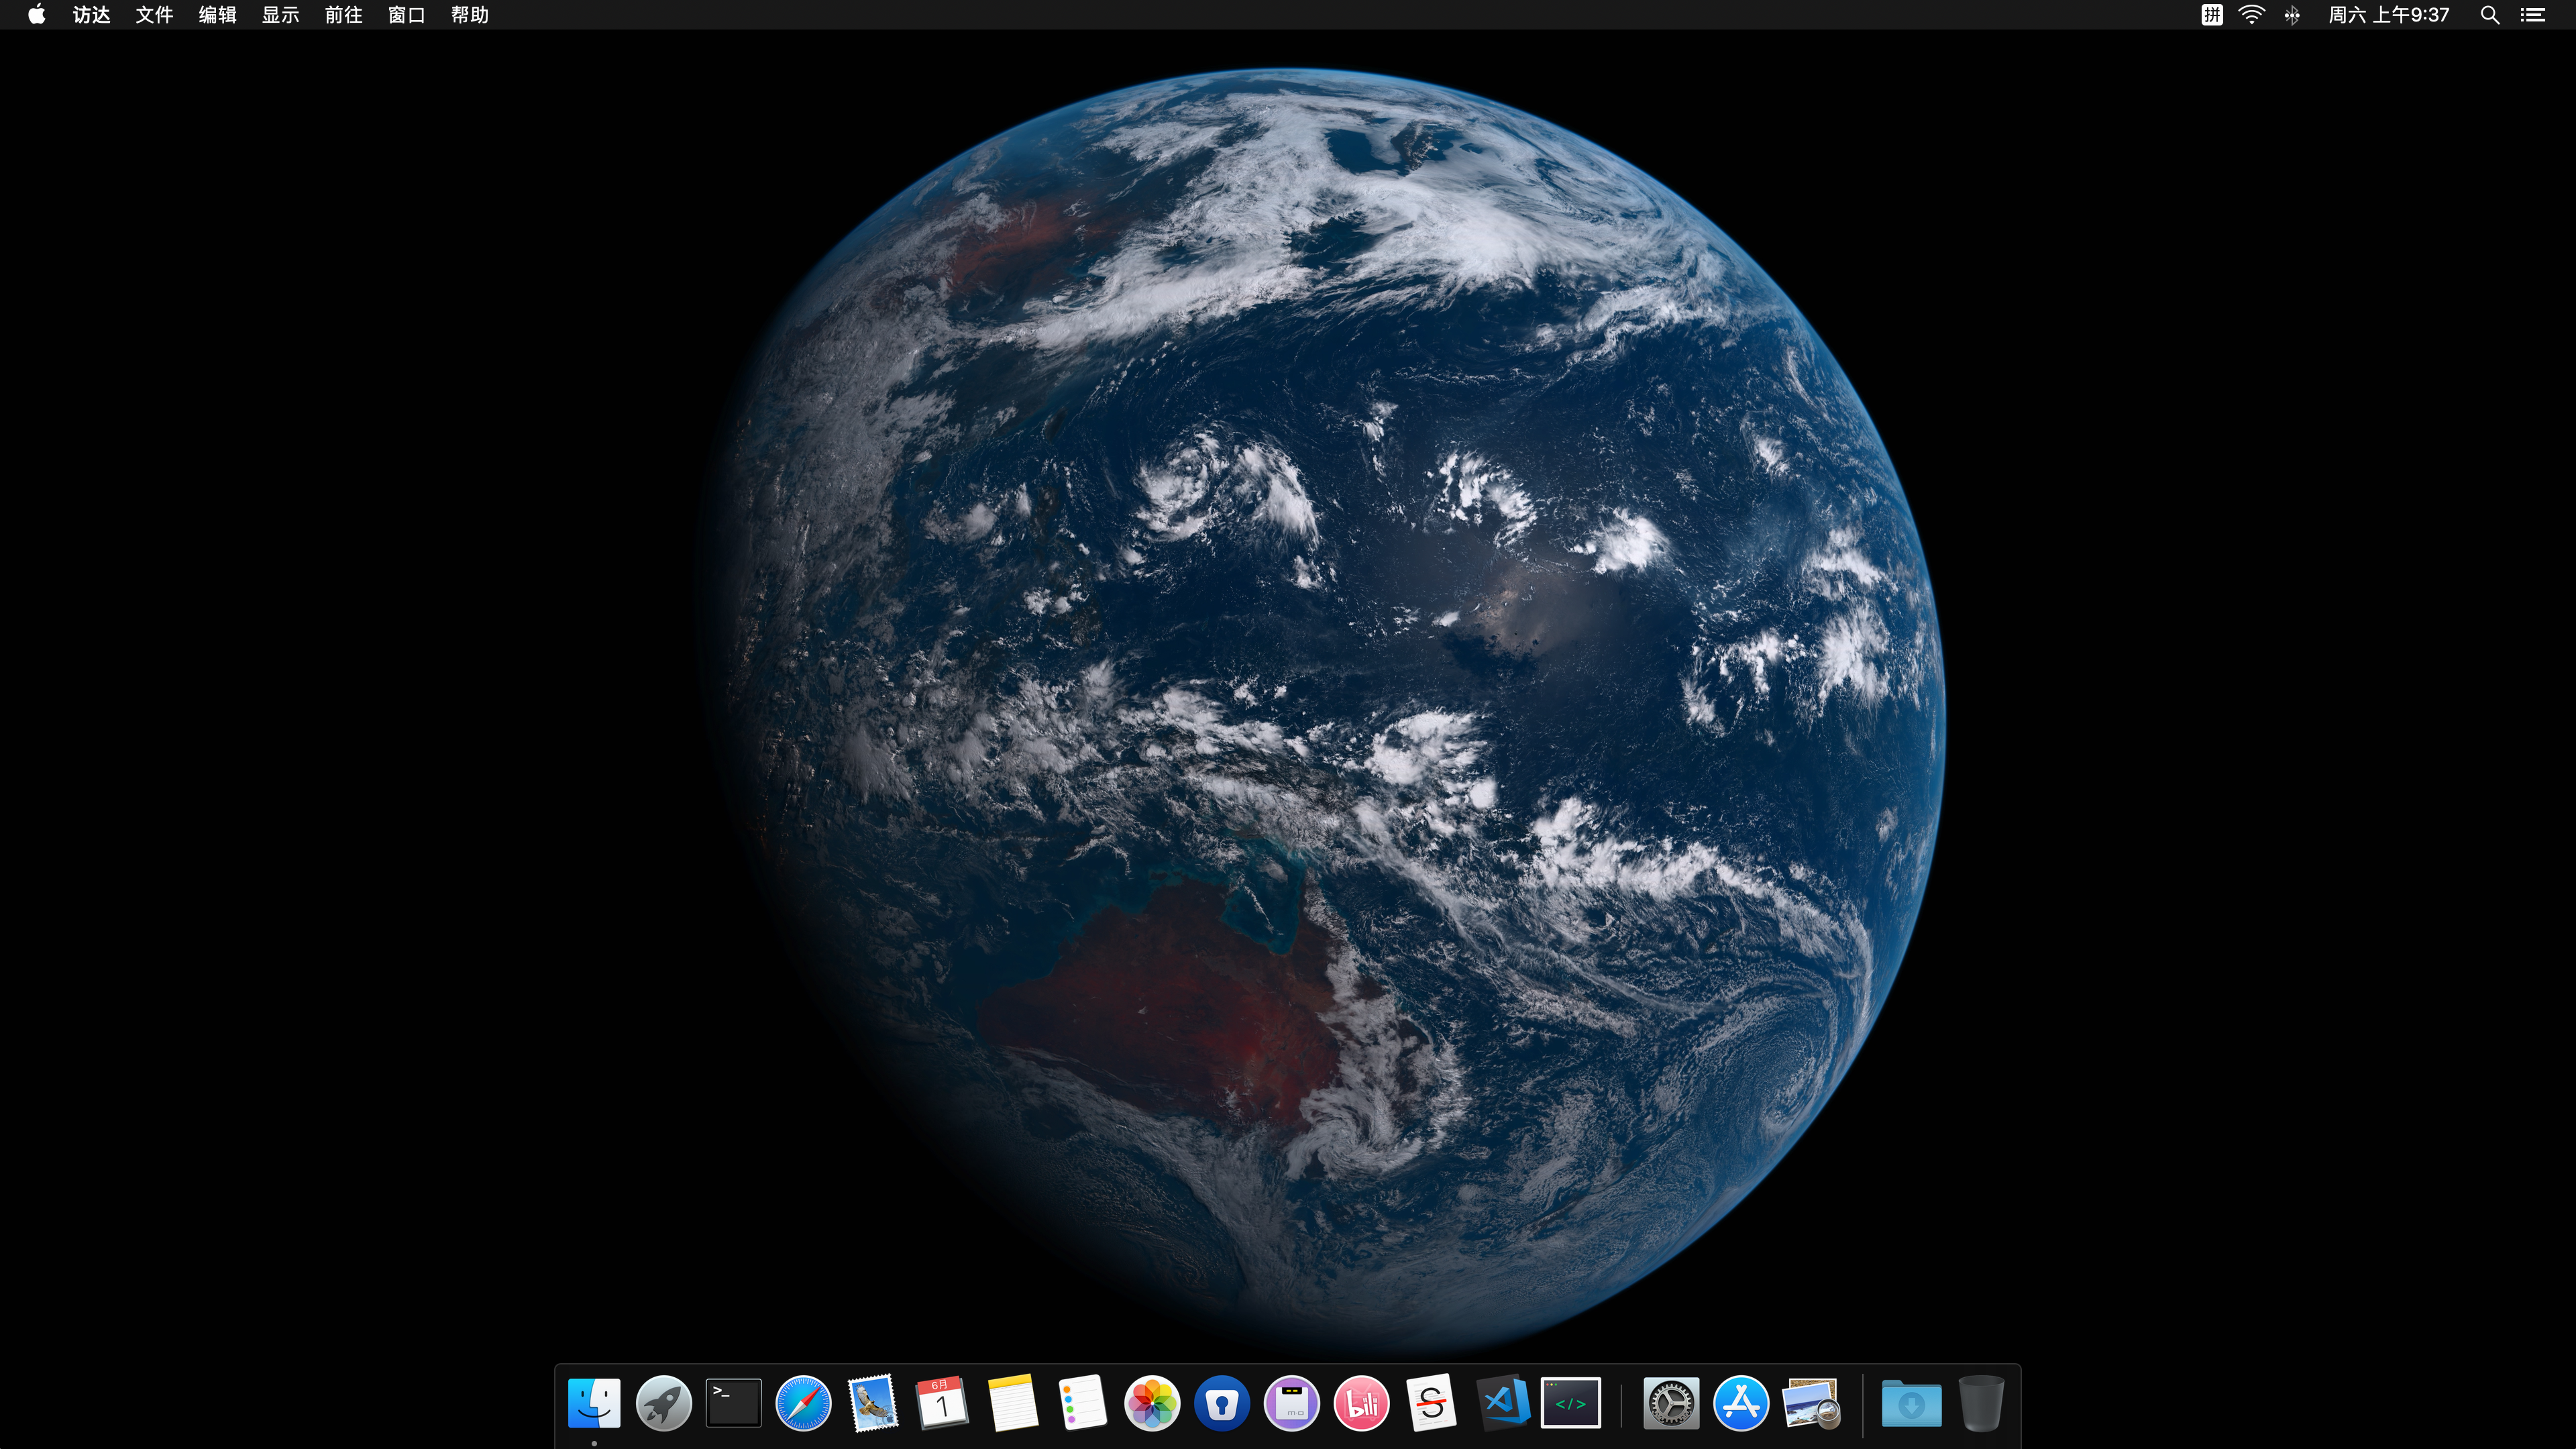2576x1449 pixels.
Task: Open Launchpad rocket icon in Dock
Action: (663, 1403)
